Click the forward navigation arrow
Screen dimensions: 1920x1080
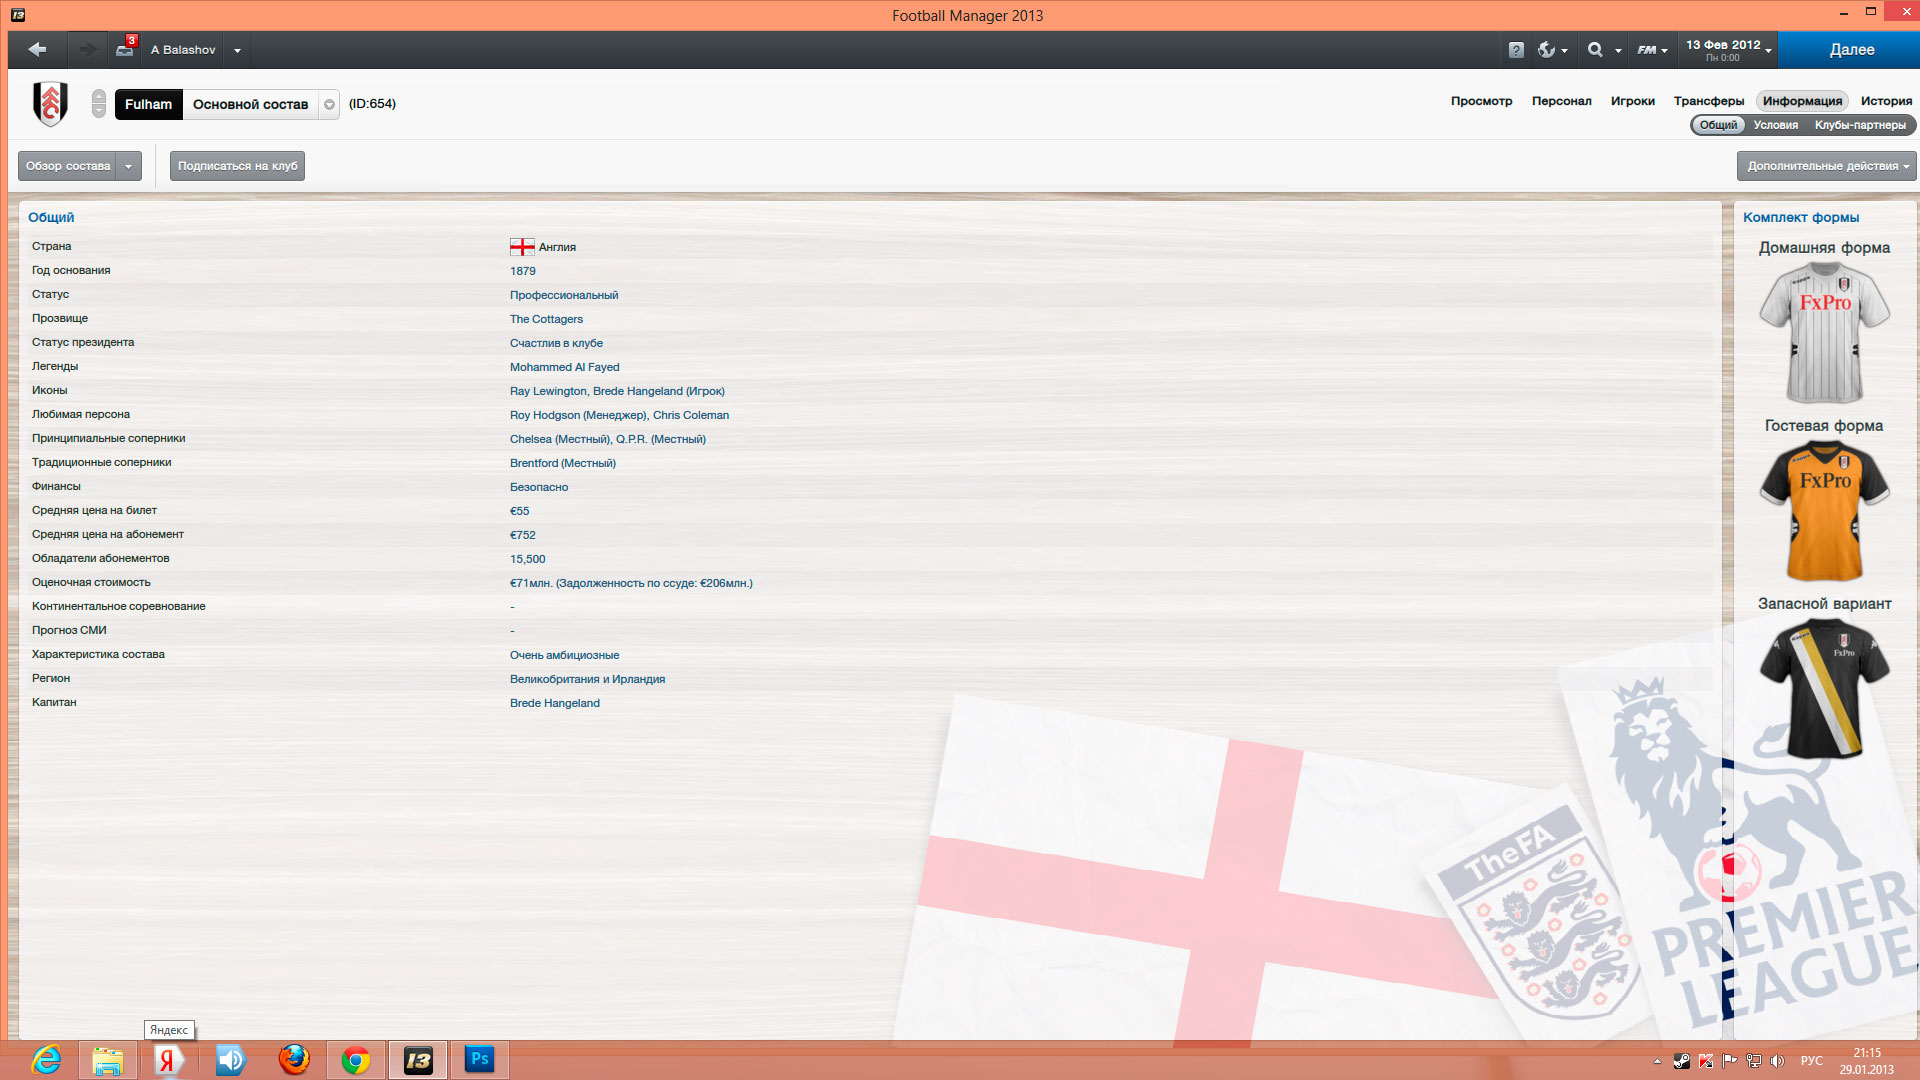click(88, 49)
